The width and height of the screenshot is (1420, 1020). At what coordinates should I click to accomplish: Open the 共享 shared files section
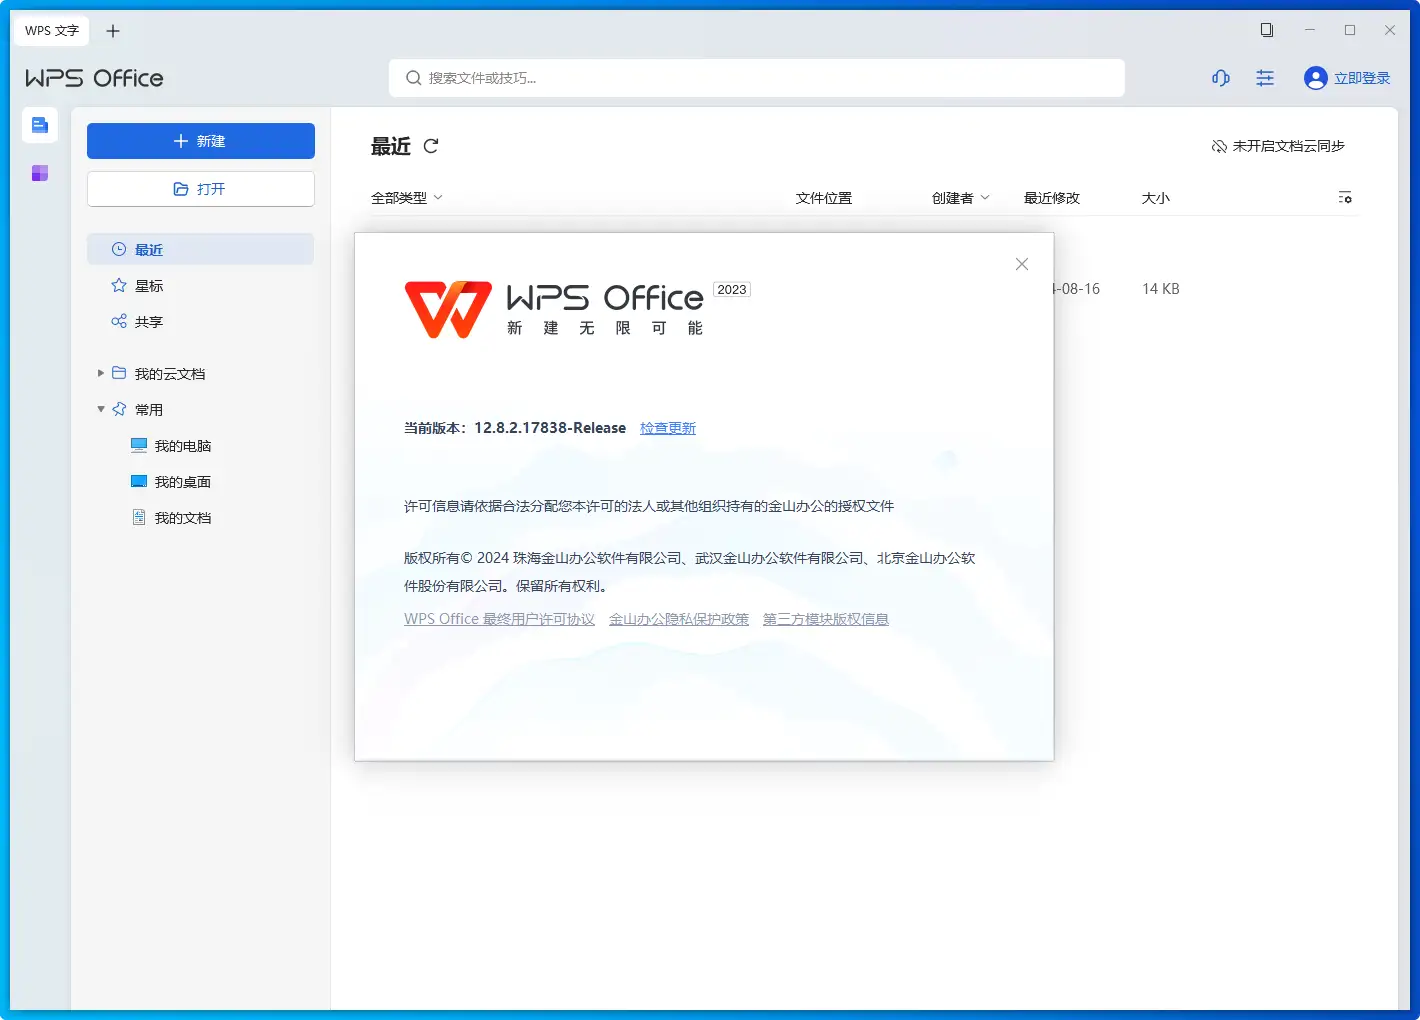coord(148,321)
